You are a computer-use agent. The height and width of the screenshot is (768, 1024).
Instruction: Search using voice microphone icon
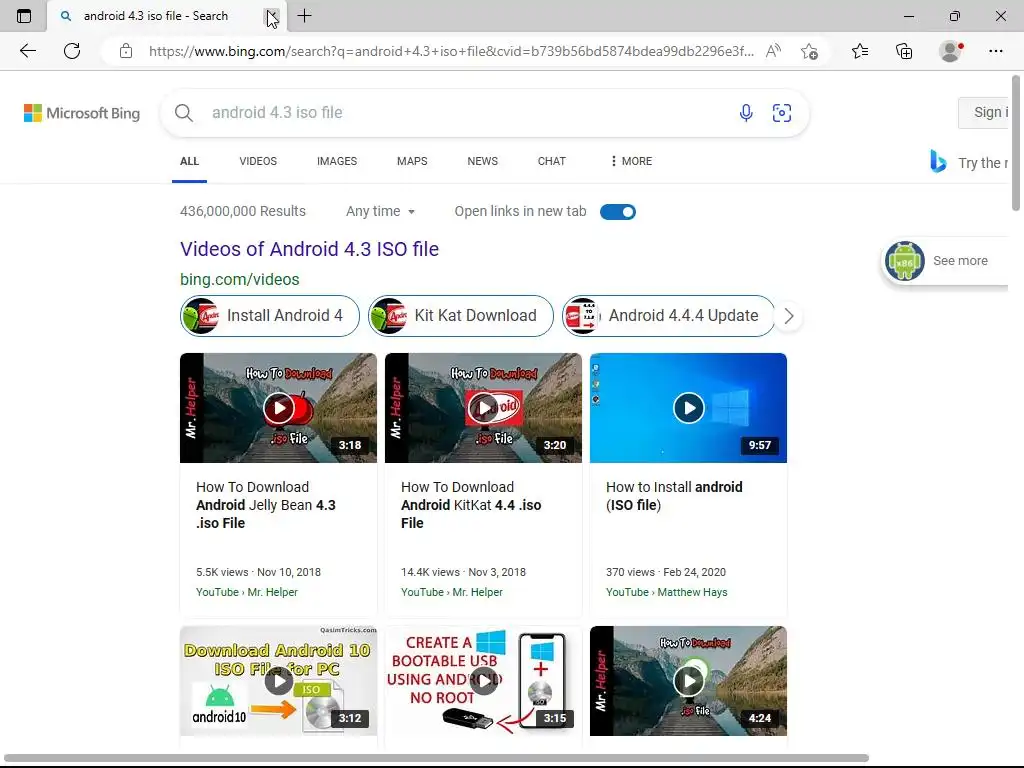[746, 113]
